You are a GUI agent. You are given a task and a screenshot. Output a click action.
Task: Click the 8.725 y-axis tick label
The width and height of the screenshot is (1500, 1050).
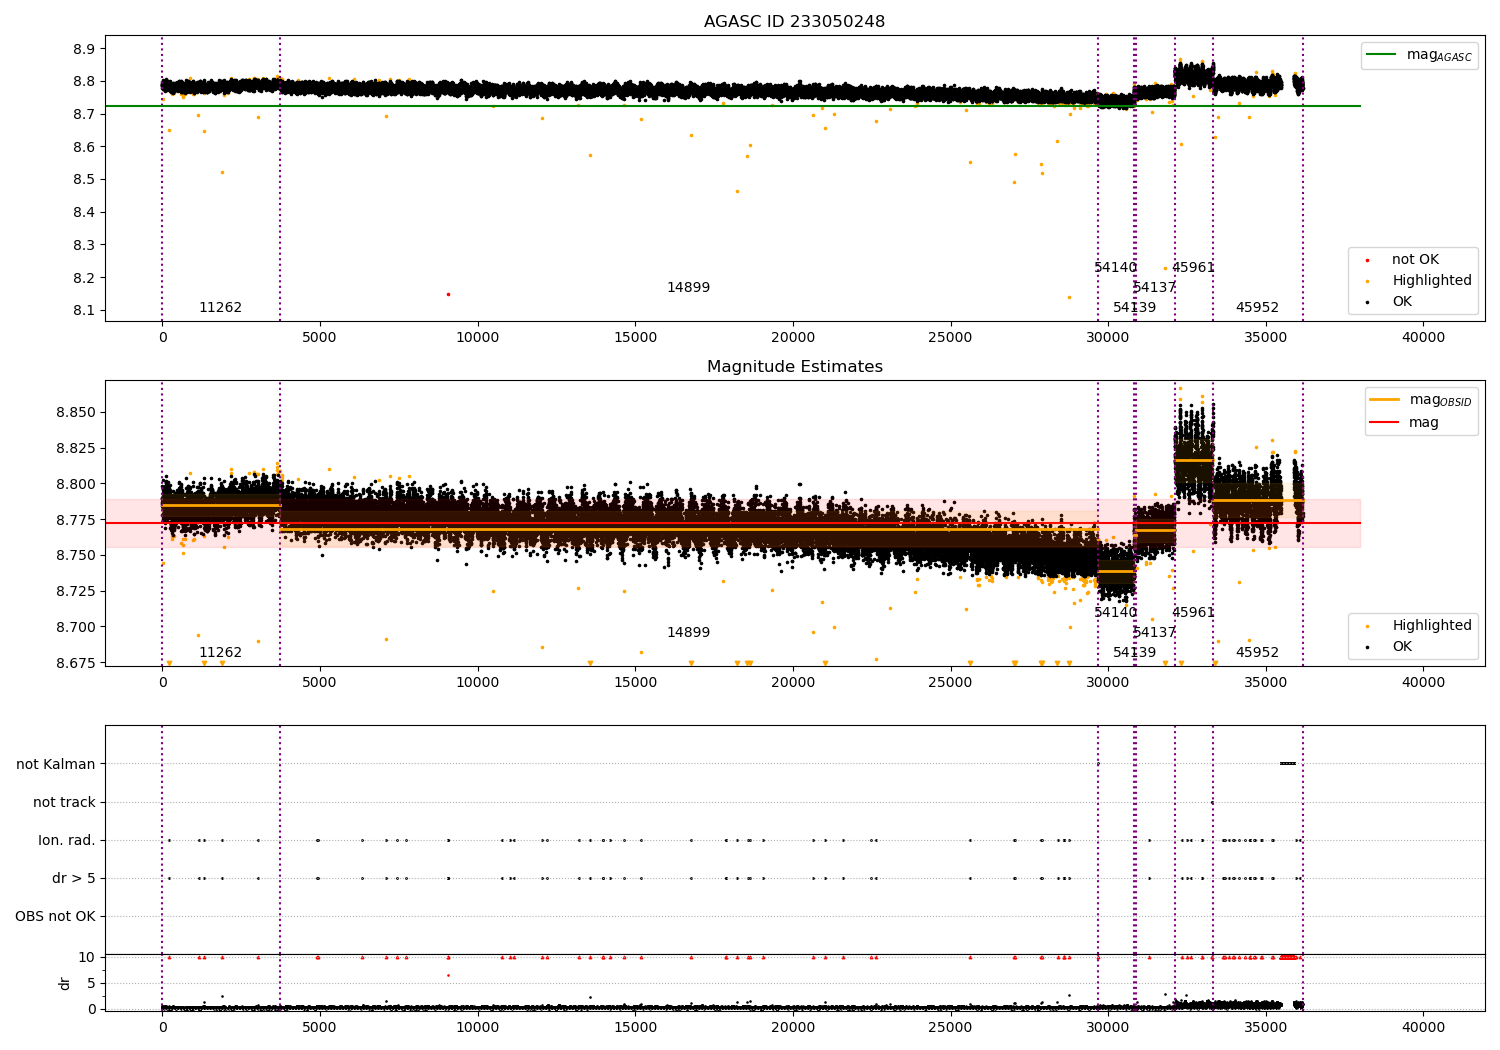[x=76, y=591]
